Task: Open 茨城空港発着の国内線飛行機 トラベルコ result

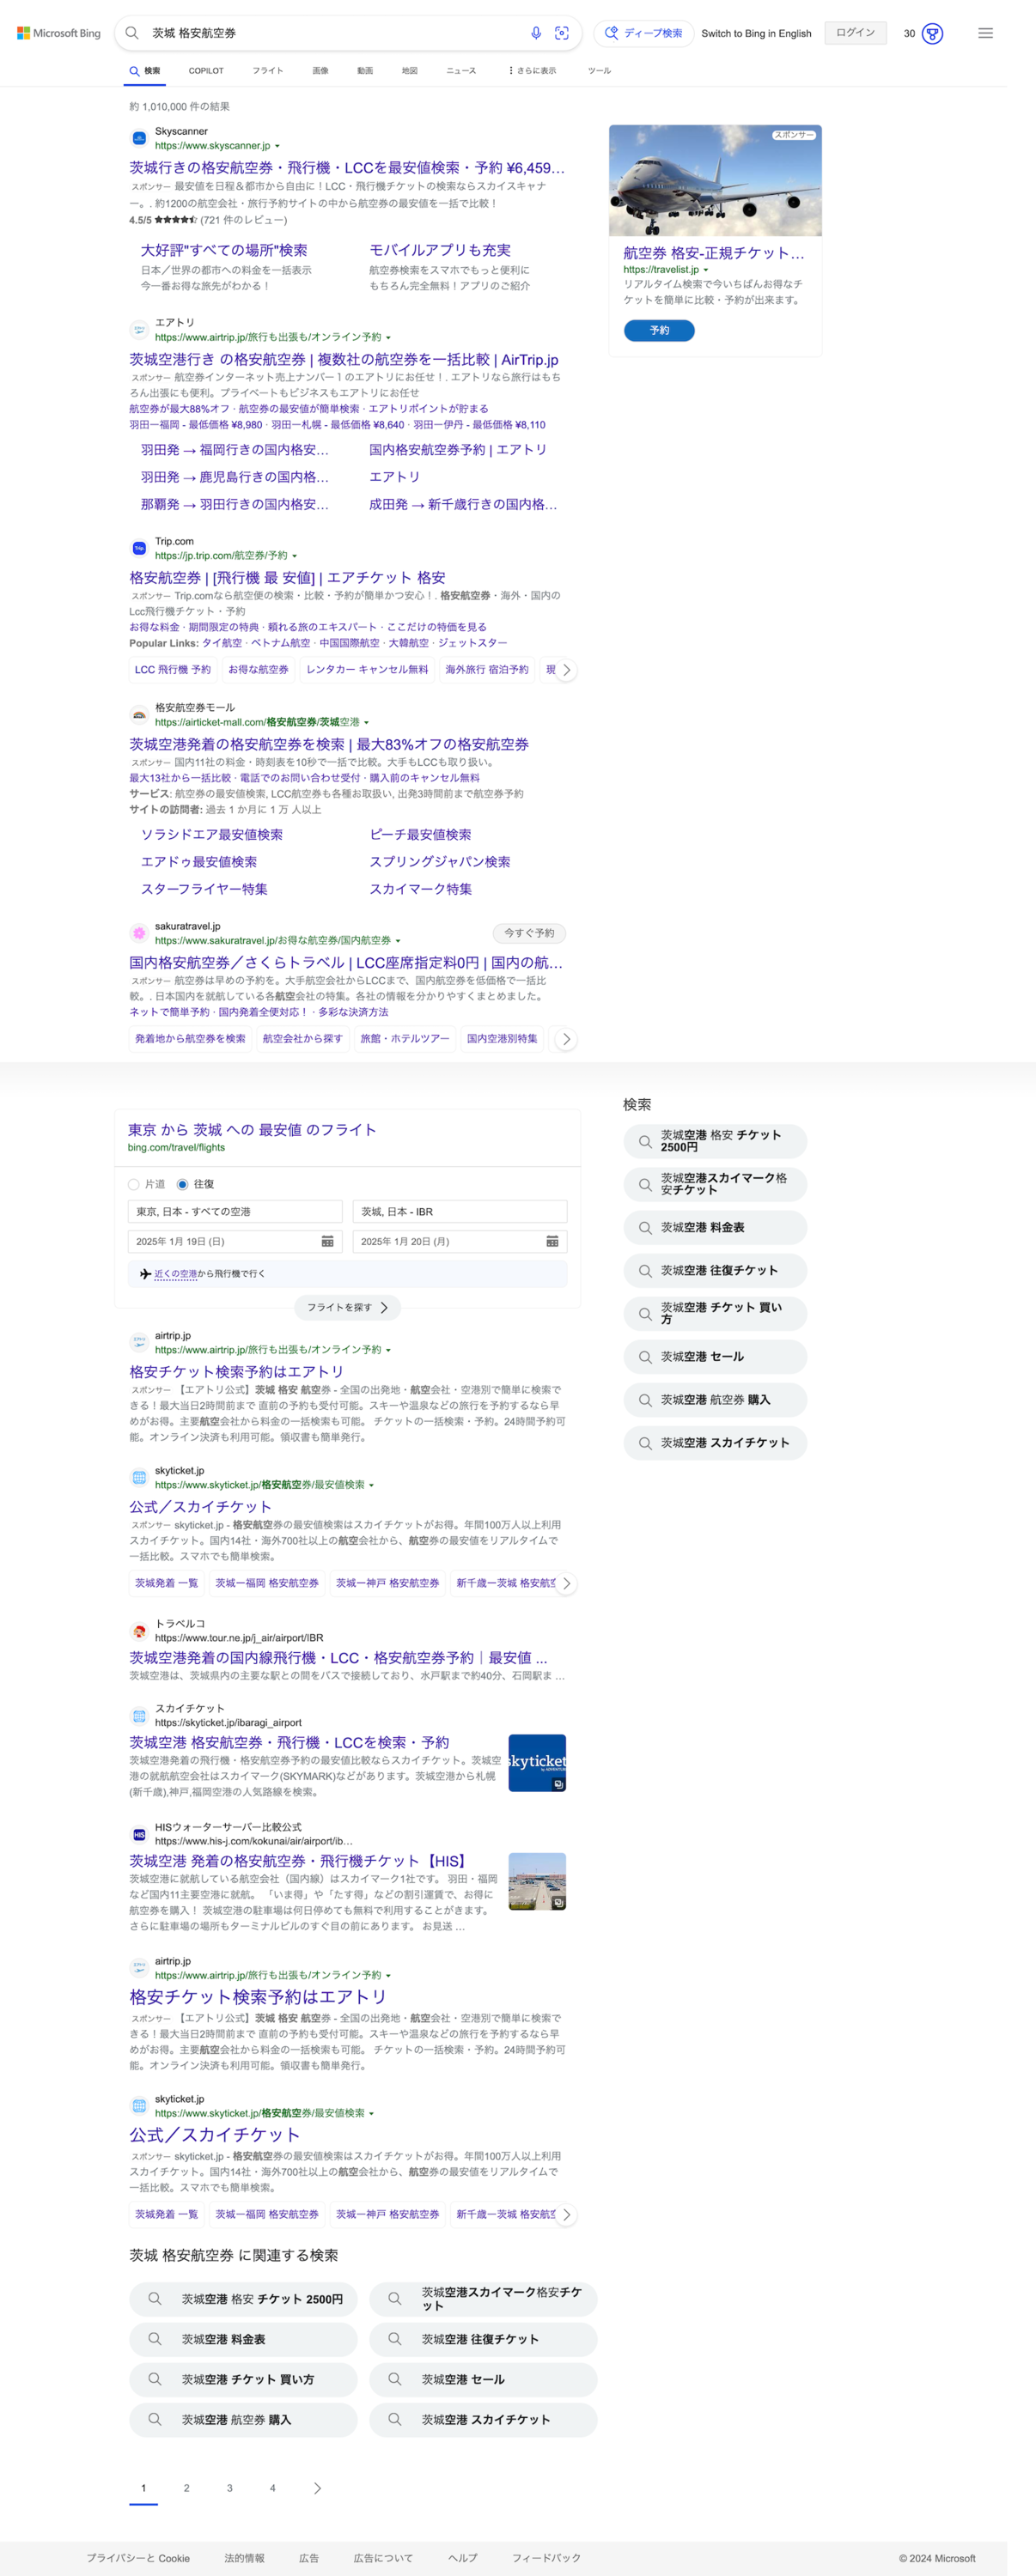Action: (x=338, y=1658)
